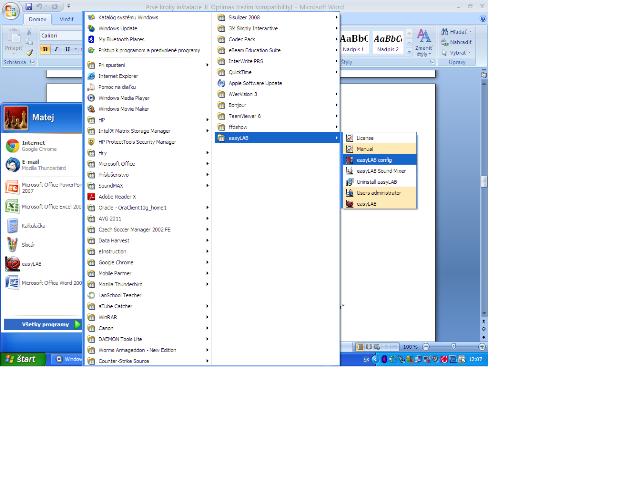This screenshot has height=480, width=620.
Task: Click My Bluetooth Places icon
Action: pyautogui.click(x=91, y=39)
